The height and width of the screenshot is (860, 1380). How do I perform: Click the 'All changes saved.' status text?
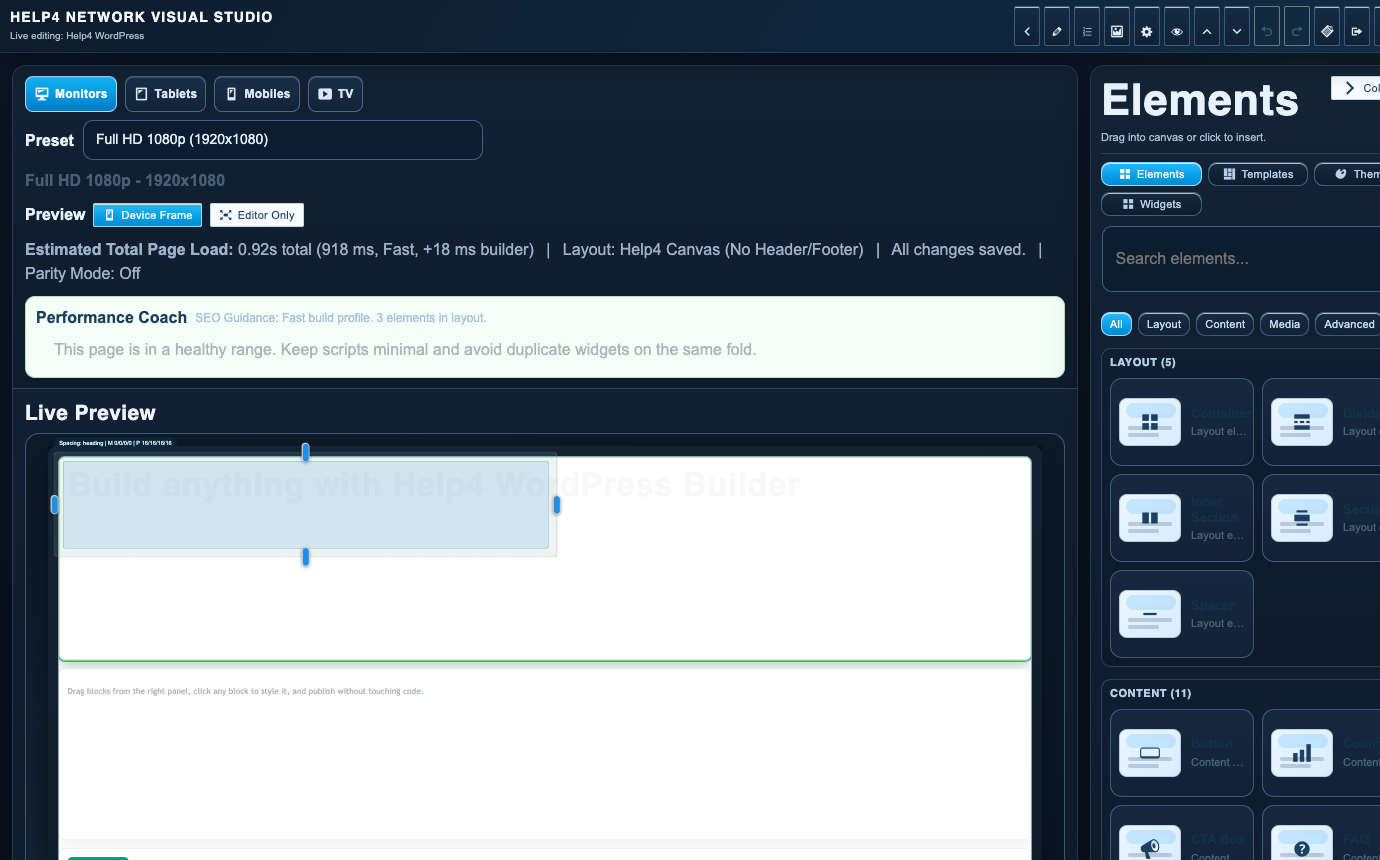click(x=958, y=249)
